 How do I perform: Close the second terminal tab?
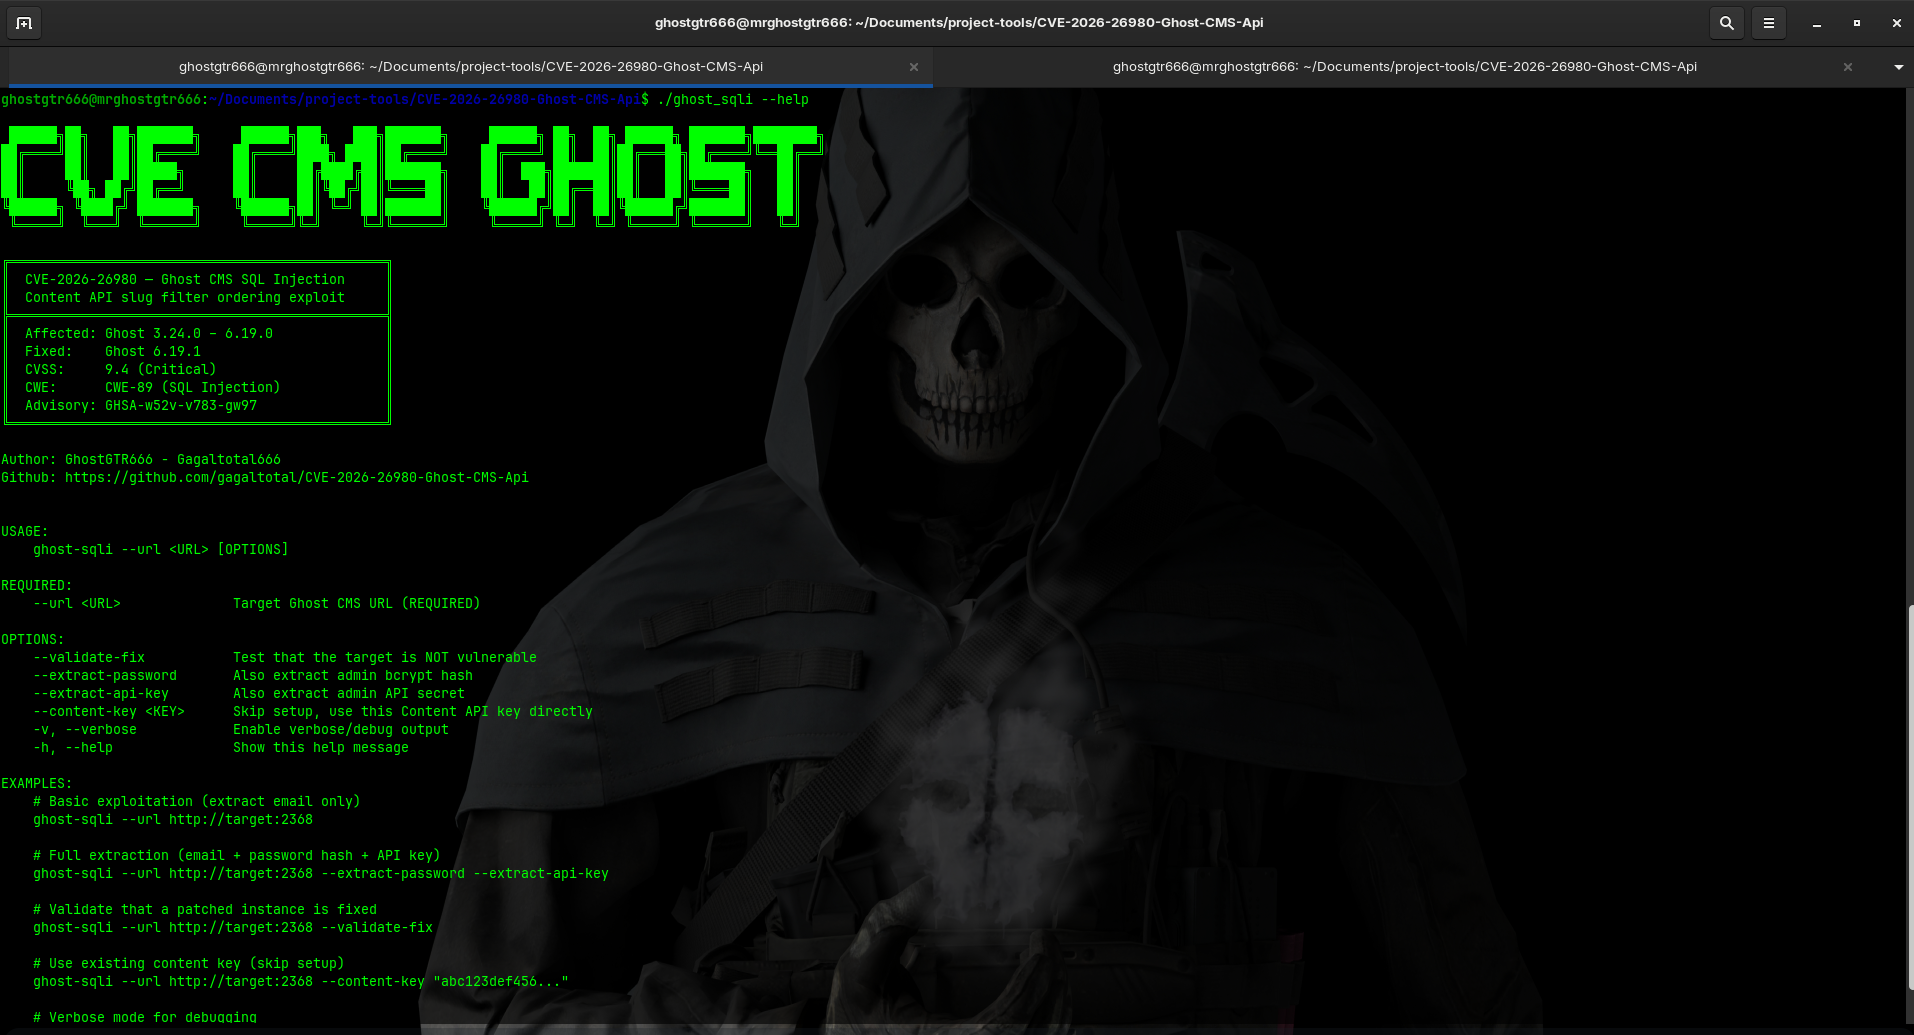pyautogui.click(x=1848, y=67)
